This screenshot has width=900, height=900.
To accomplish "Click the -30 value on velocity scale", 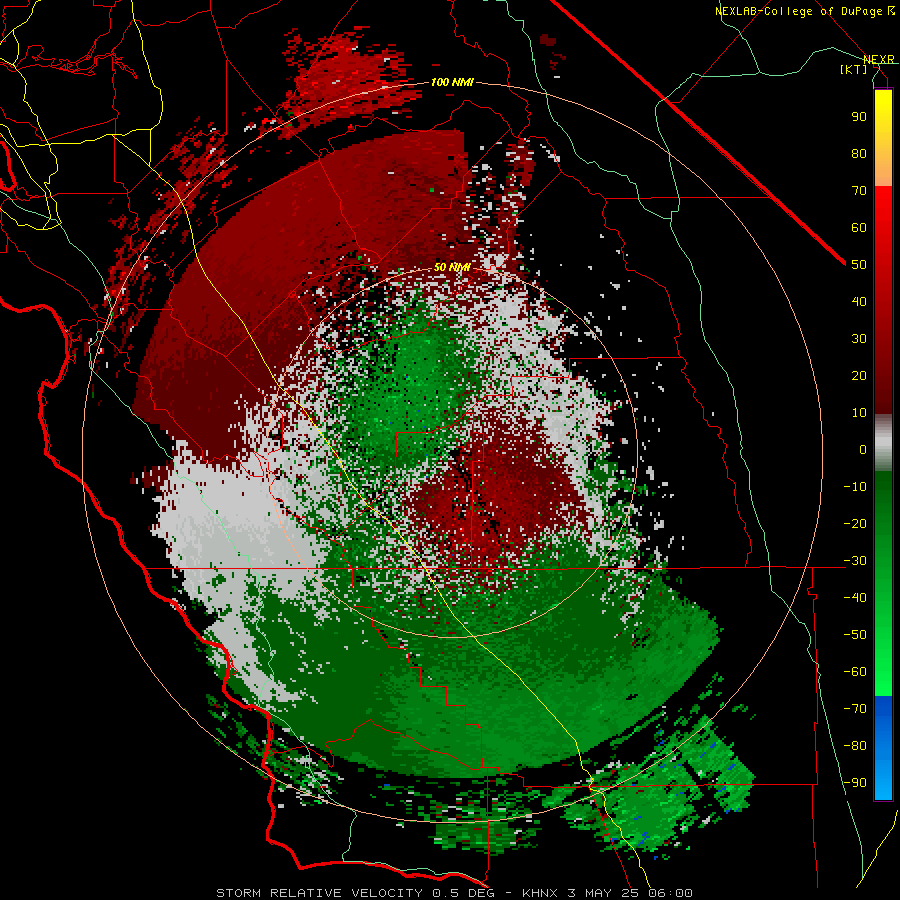I will tap(855, 561).
